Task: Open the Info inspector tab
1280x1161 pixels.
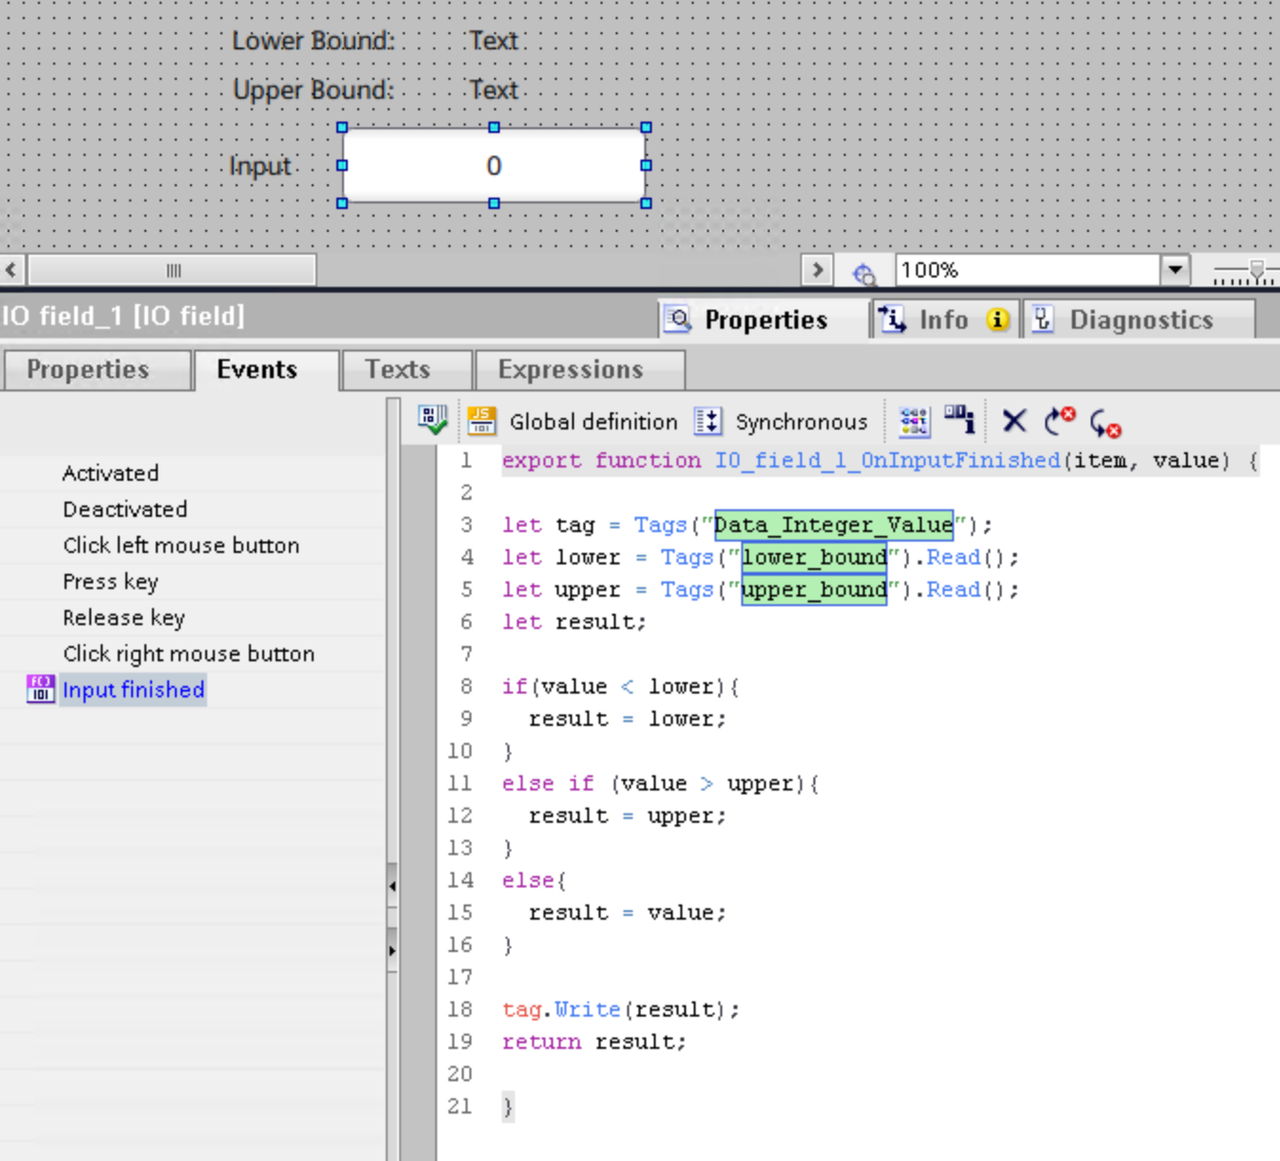Action: (x=943, y=320)
